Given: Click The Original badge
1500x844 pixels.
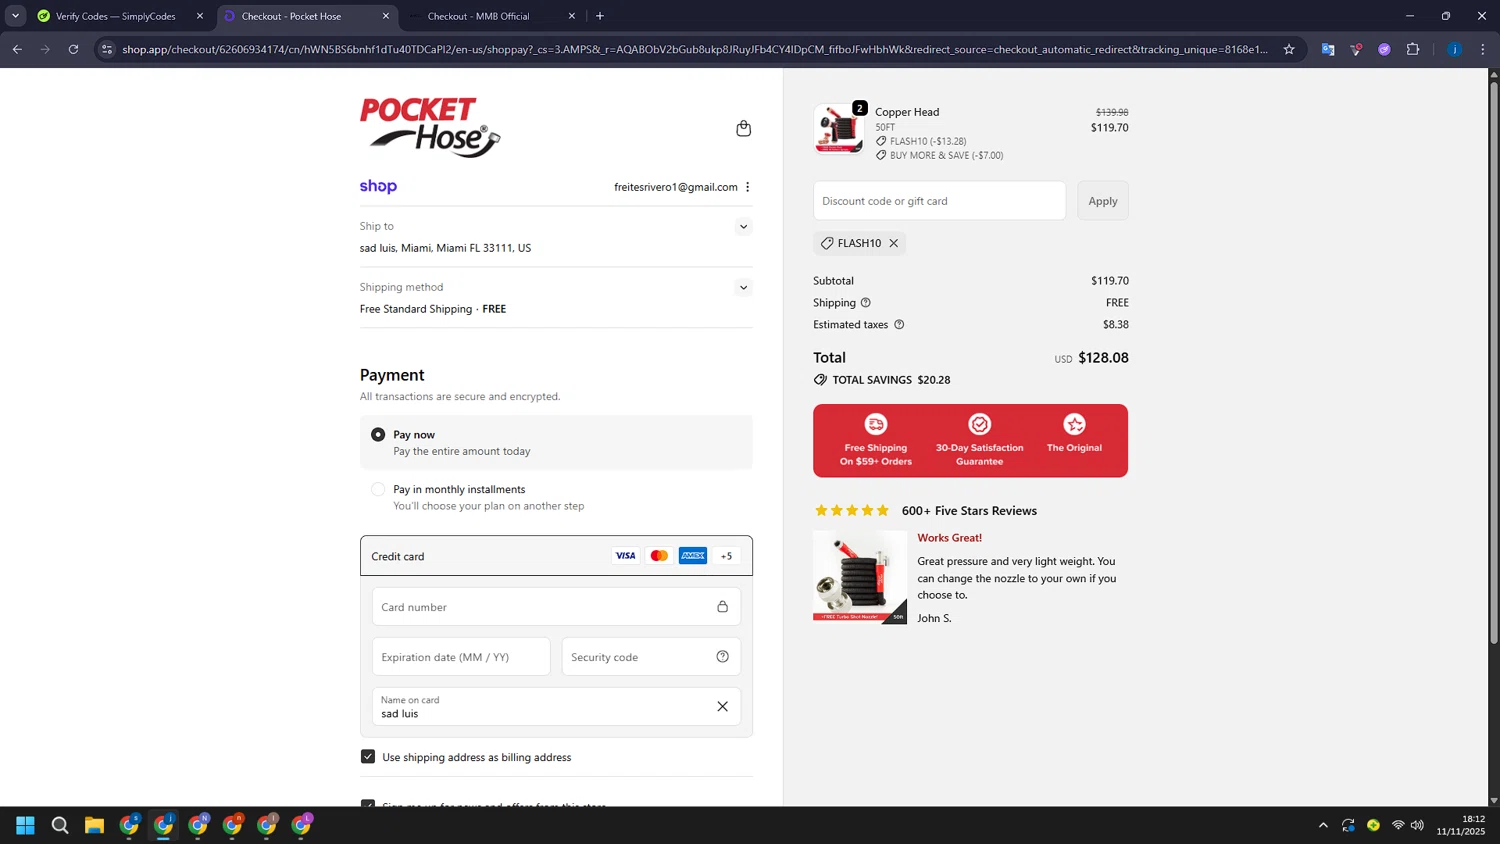Looking at the screenshot, I should pyautogui.click(x=1074, y=435).
